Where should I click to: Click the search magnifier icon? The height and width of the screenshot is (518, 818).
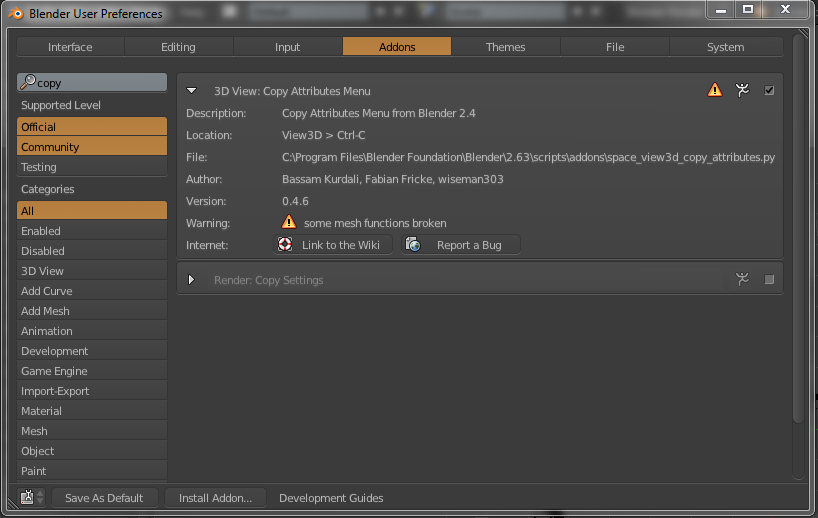point(28,82)
